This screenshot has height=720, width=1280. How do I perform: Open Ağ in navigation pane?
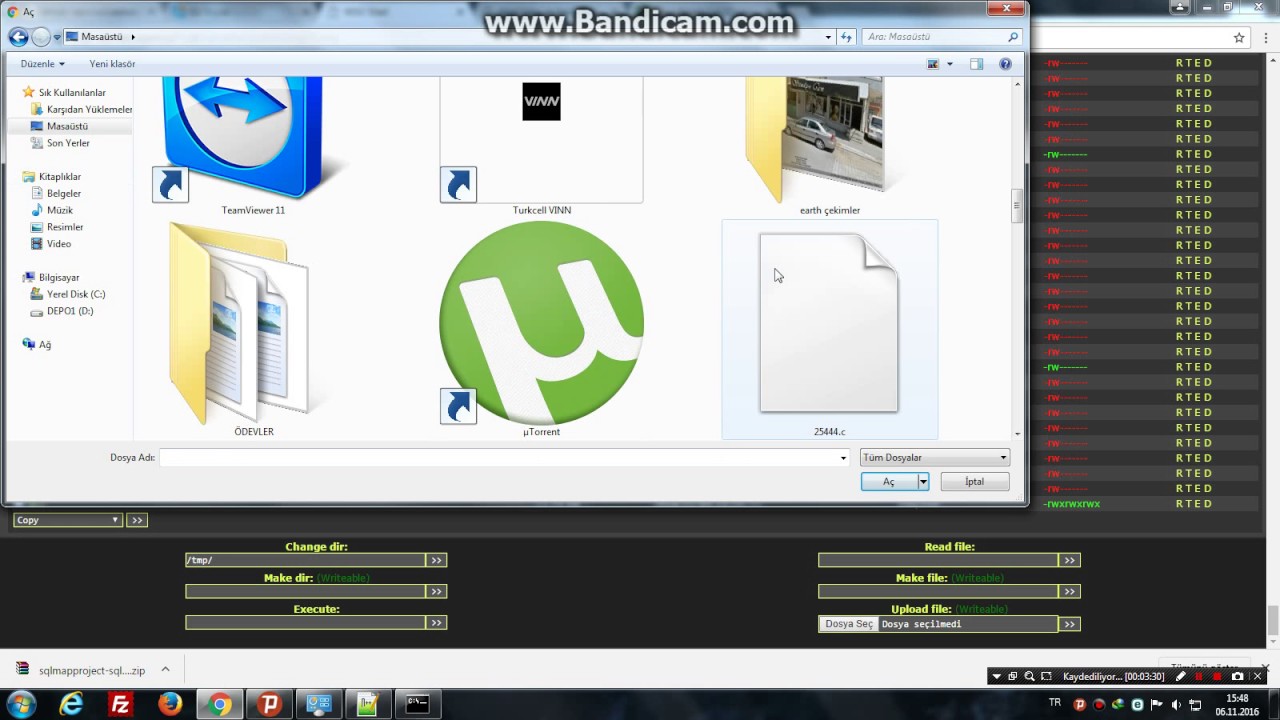tap(45, 344)
